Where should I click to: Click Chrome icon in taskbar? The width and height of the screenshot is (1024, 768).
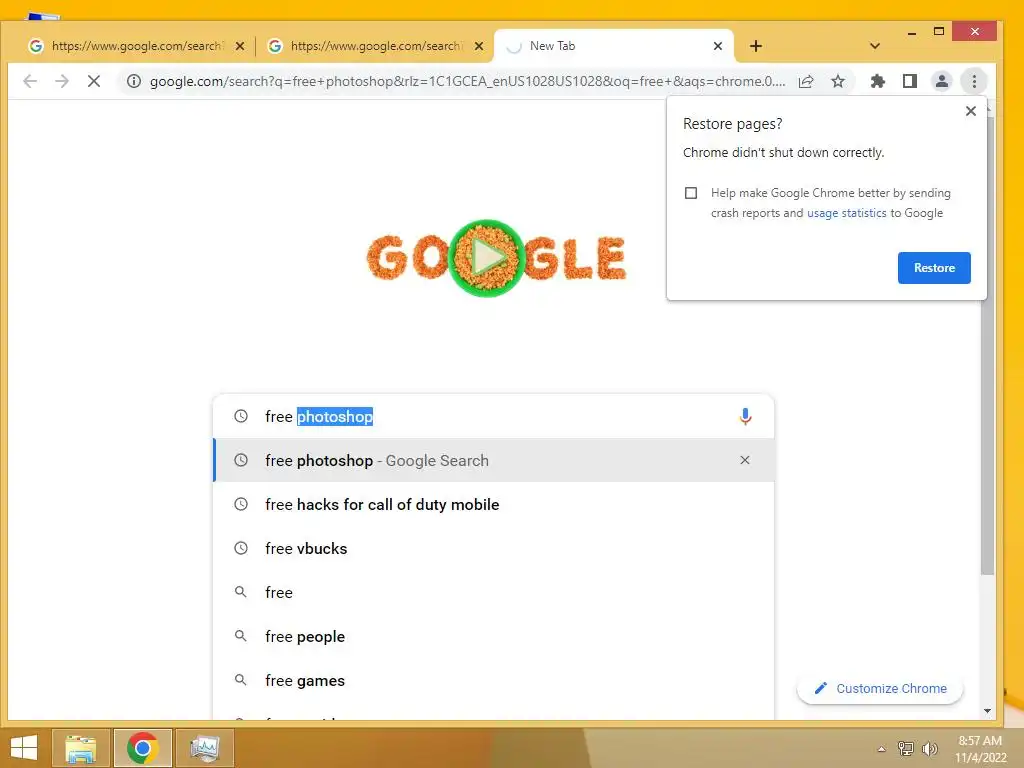142,748
